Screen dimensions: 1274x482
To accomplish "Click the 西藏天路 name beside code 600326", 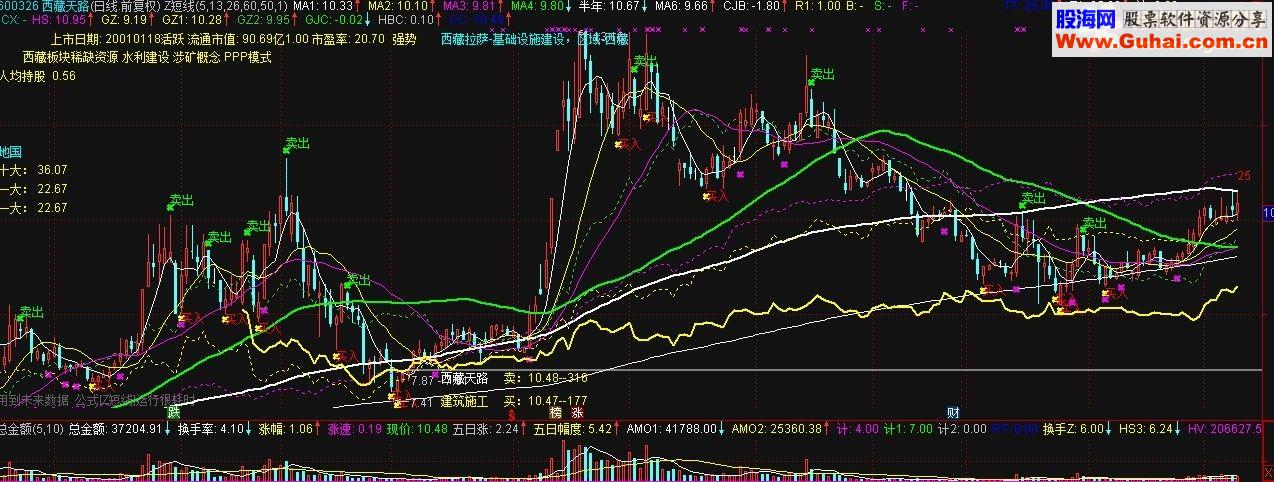I will (x=66, y=6).
